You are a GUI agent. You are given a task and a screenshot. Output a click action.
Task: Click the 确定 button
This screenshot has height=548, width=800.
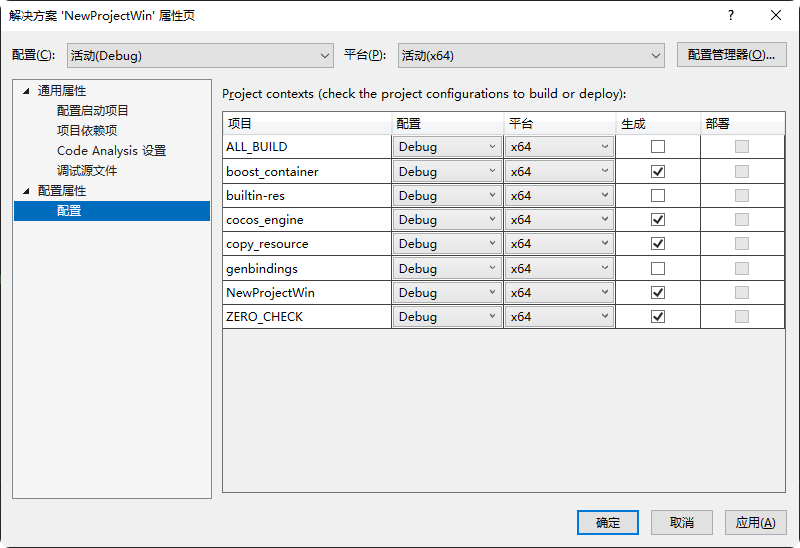click(x=608, y=522)
